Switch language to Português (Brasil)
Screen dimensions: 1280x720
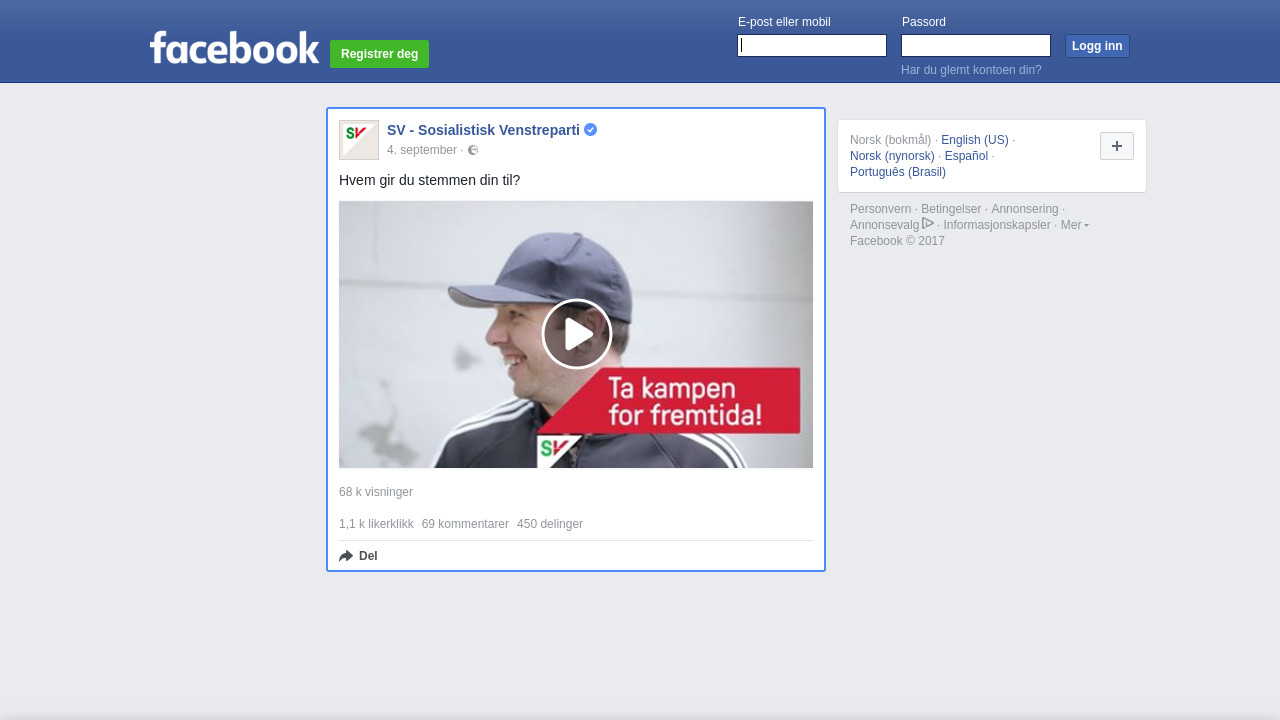(x=898, y=172)
